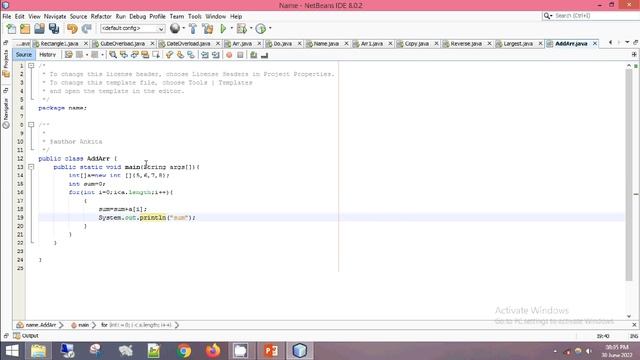Click the Find Previous Occurrence icon

pyautogui.click(x=124, y=55)
